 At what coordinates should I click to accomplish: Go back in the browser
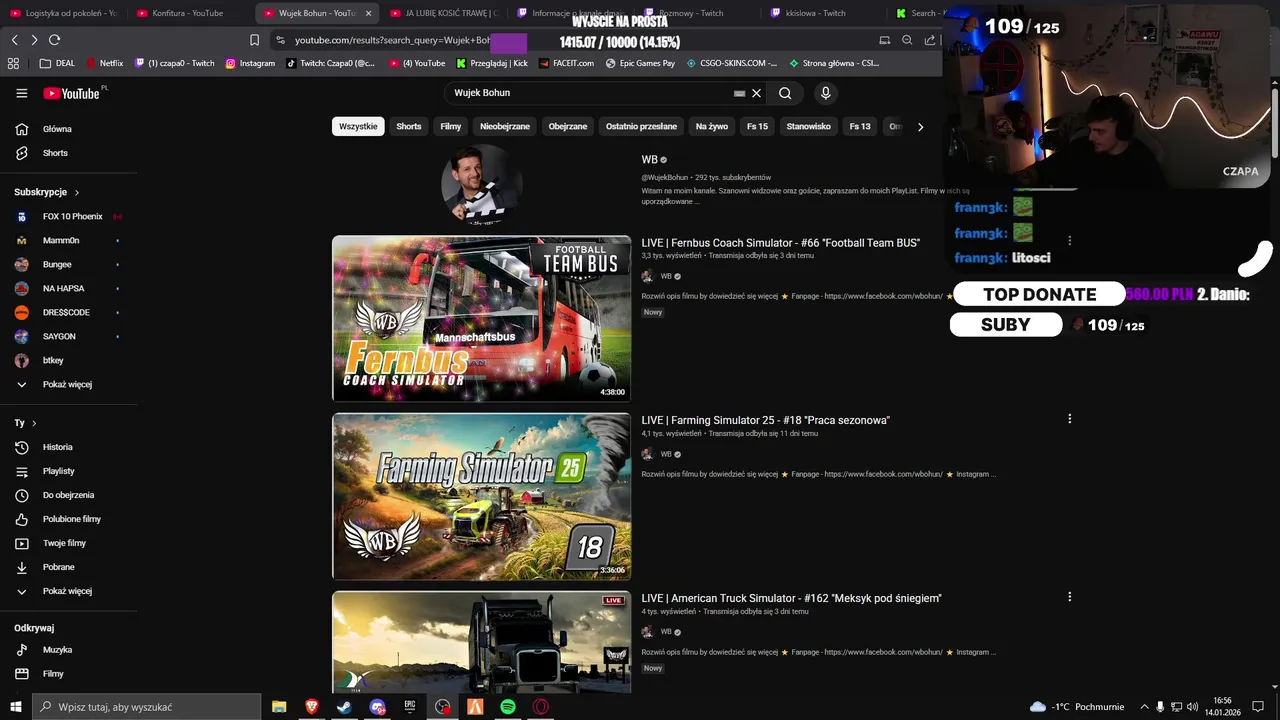(x=14, y=40)
